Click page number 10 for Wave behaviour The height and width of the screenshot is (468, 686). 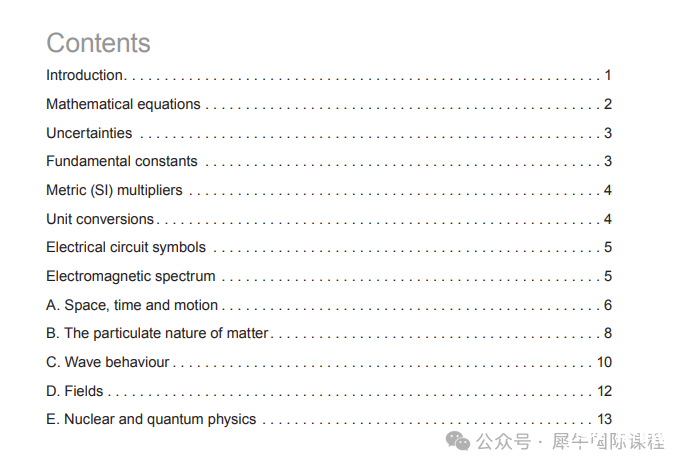[605, 362]
